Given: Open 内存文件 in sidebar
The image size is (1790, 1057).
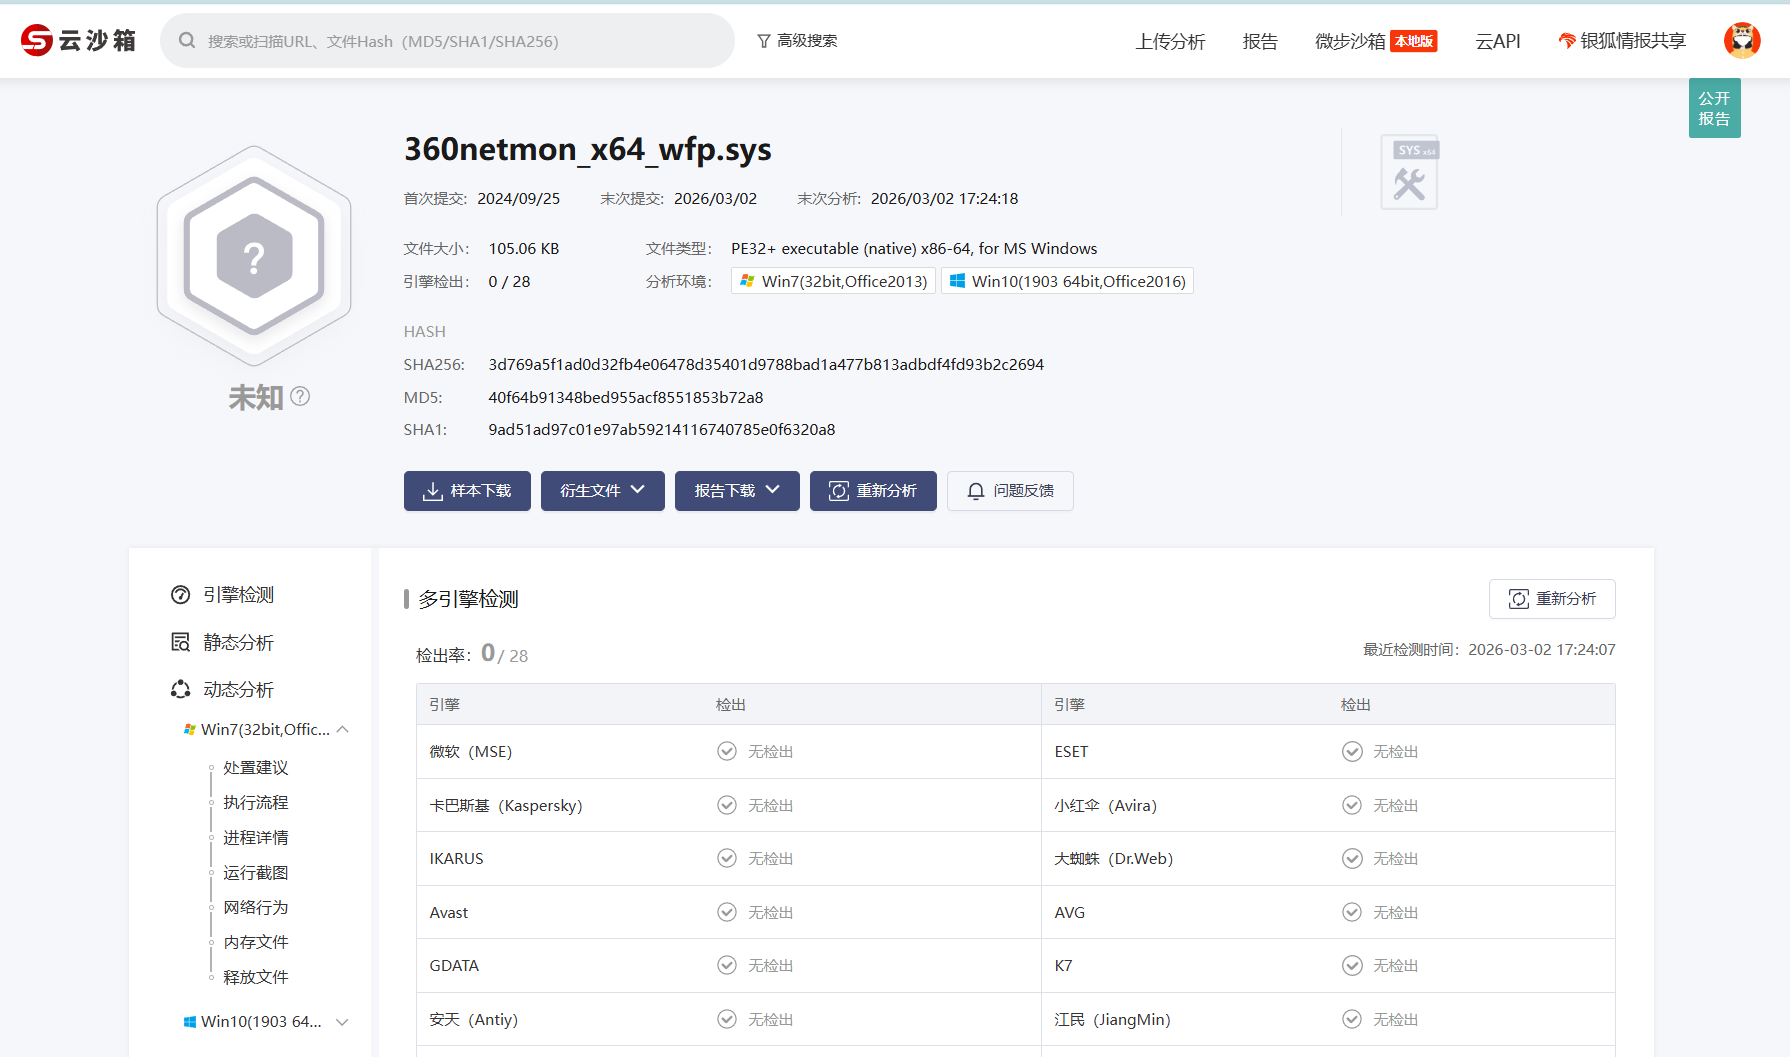Looking at the screenshot, I should [256, 942].
